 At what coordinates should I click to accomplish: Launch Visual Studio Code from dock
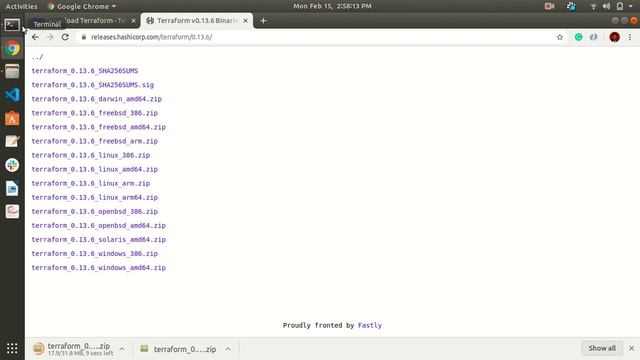point(12,95)
